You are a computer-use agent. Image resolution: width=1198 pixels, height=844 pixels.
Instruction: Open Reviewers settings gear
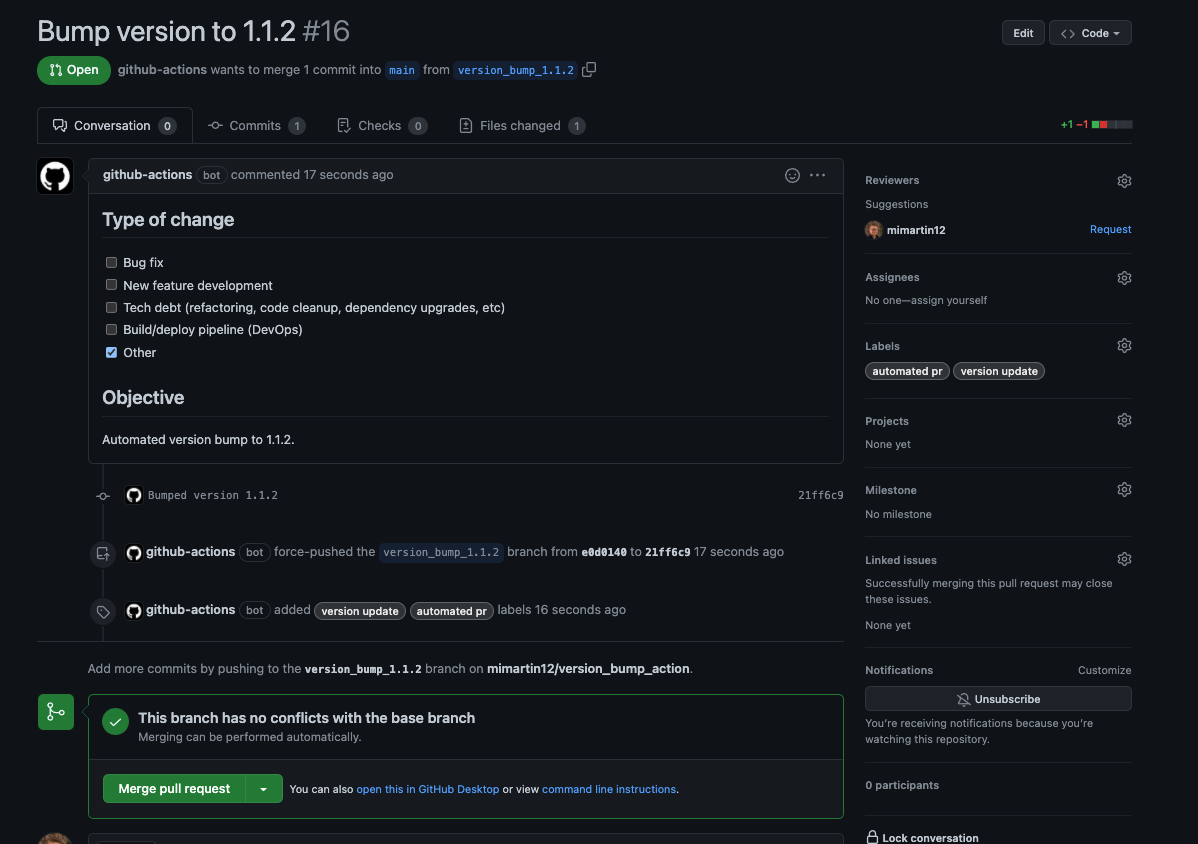pyautogui.click(x=1124, y=181)
